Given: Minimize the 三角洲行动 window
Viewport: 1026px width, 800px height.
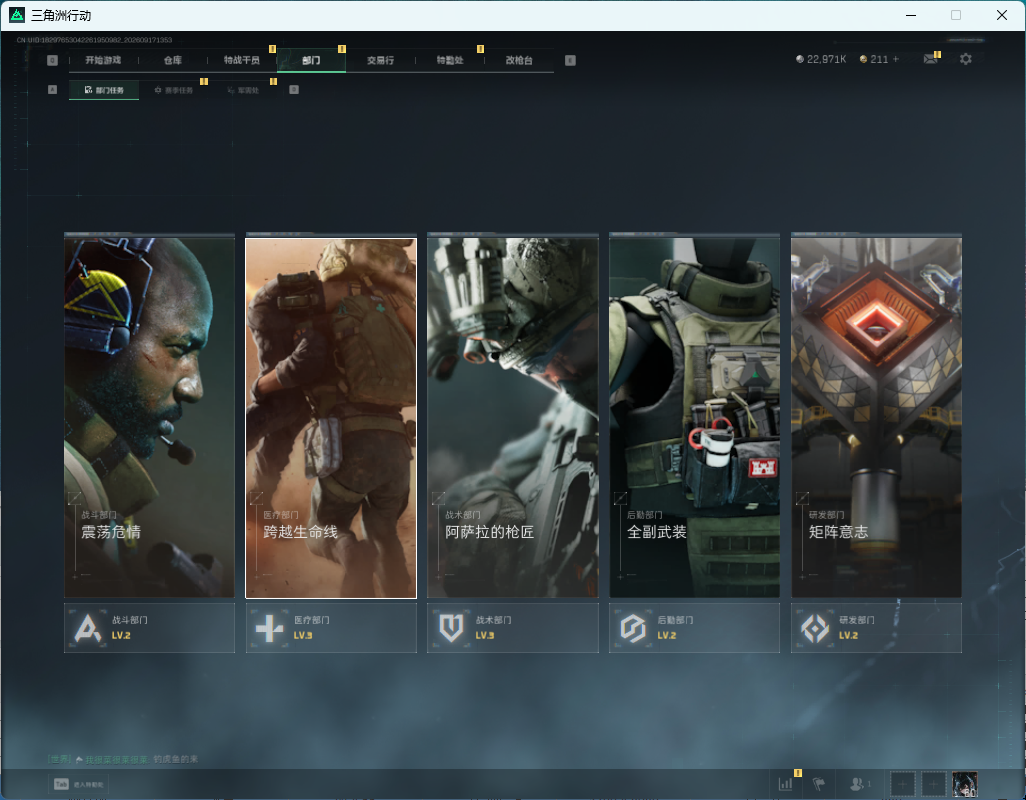Looking at the screenshot, I should [911, 15].
